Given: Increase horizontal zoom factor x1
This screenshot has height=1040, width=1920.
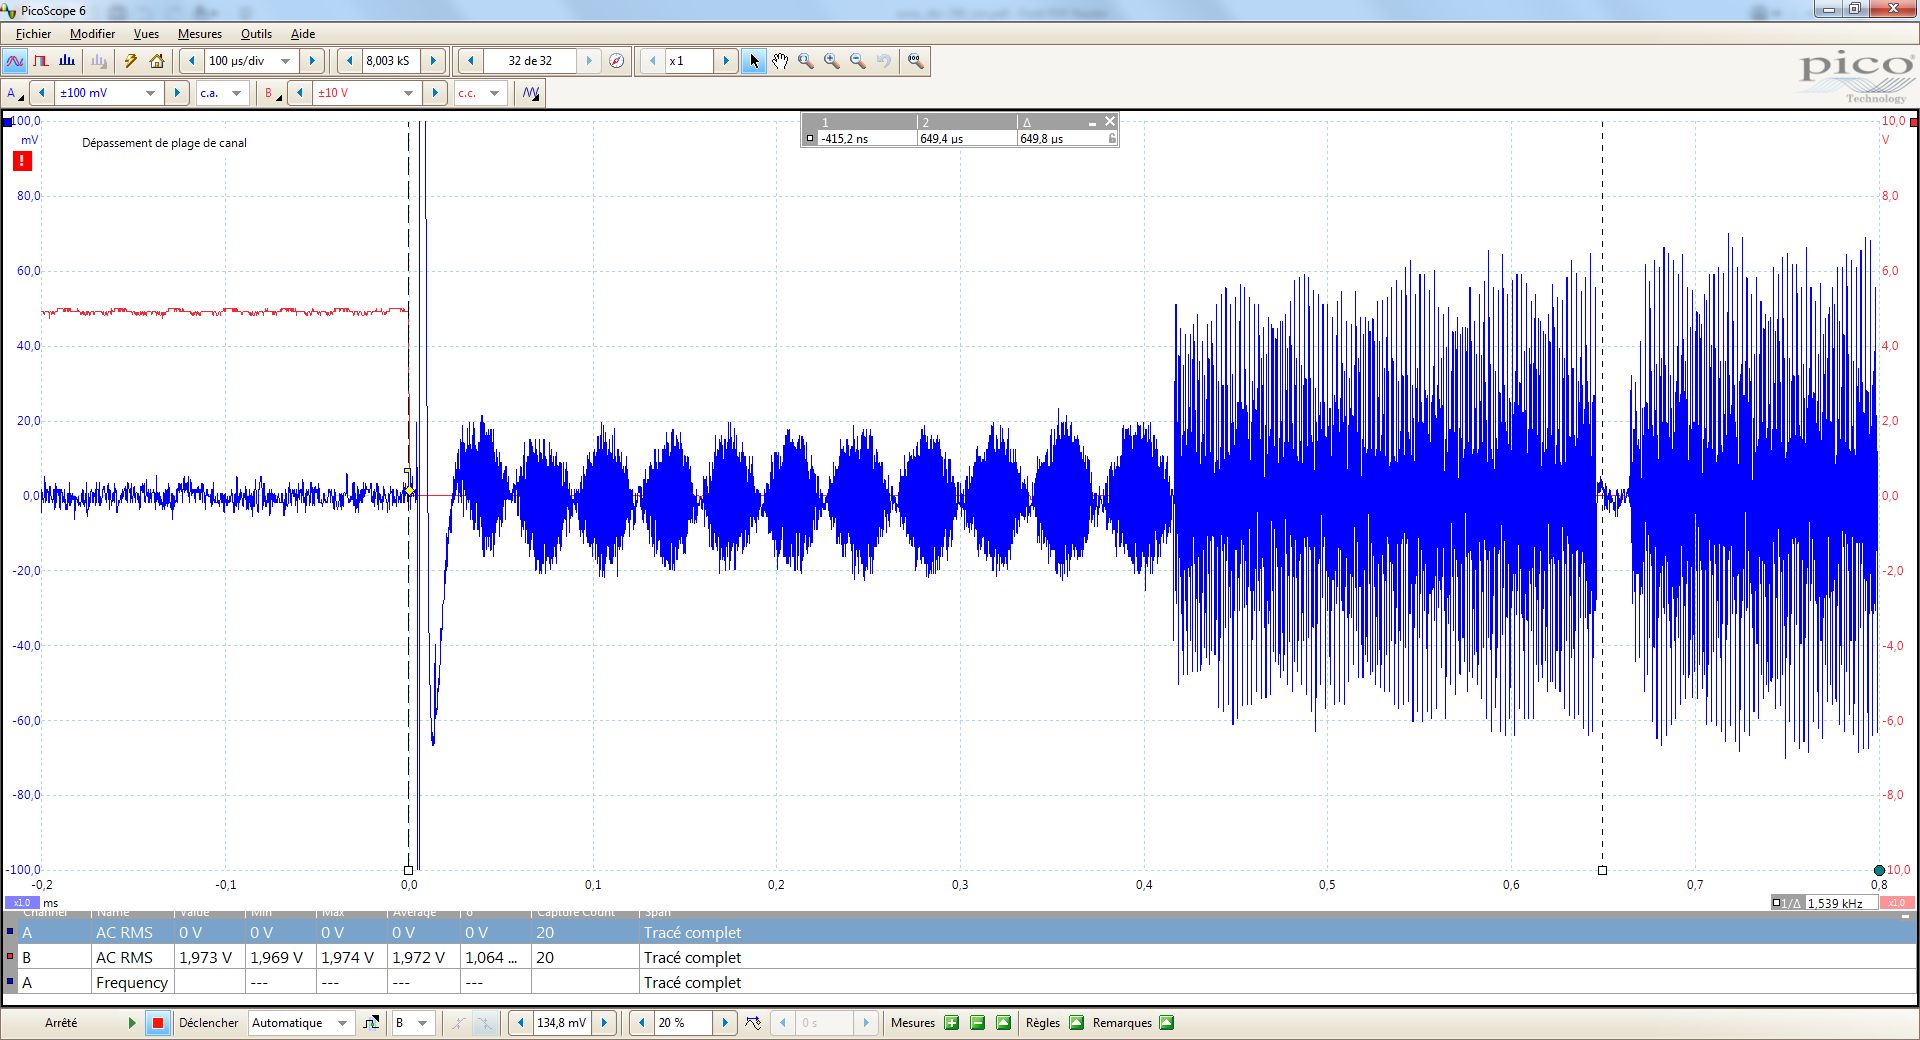Looking at the screenshot, I should [x=726, y=61].
